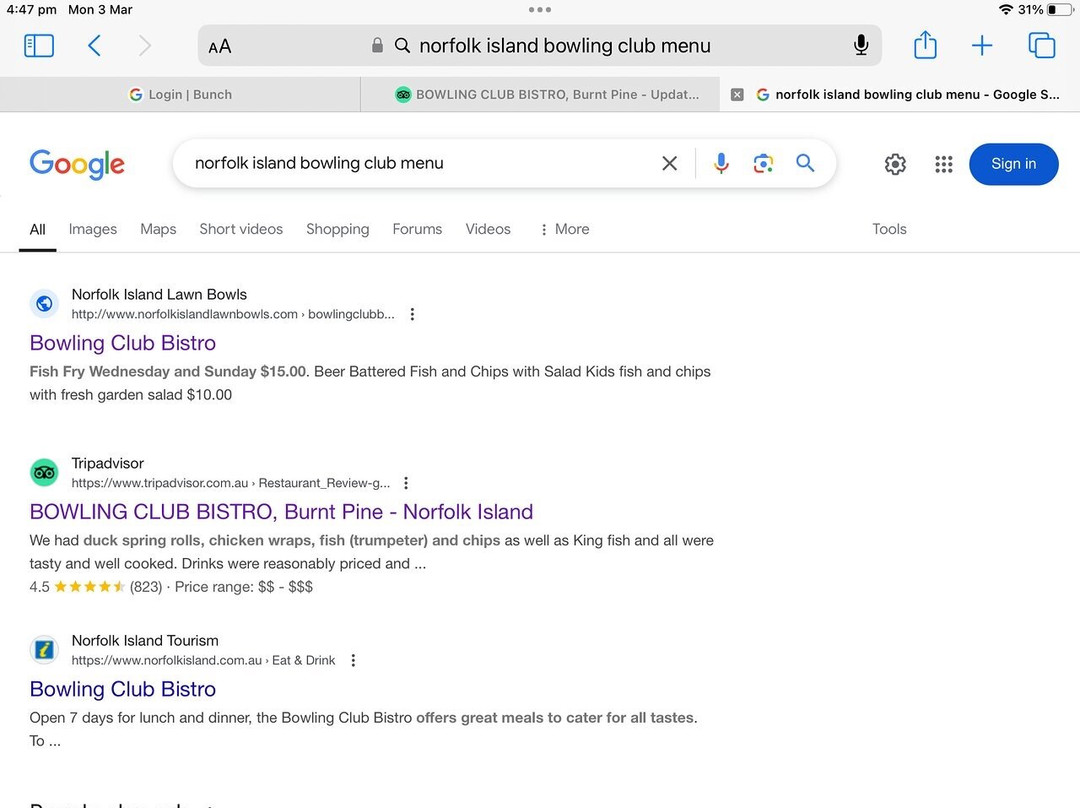Tap the battery indicator
This screenshot has width=1080, height=808.
pyautogui.click(x=1061, y=10)
